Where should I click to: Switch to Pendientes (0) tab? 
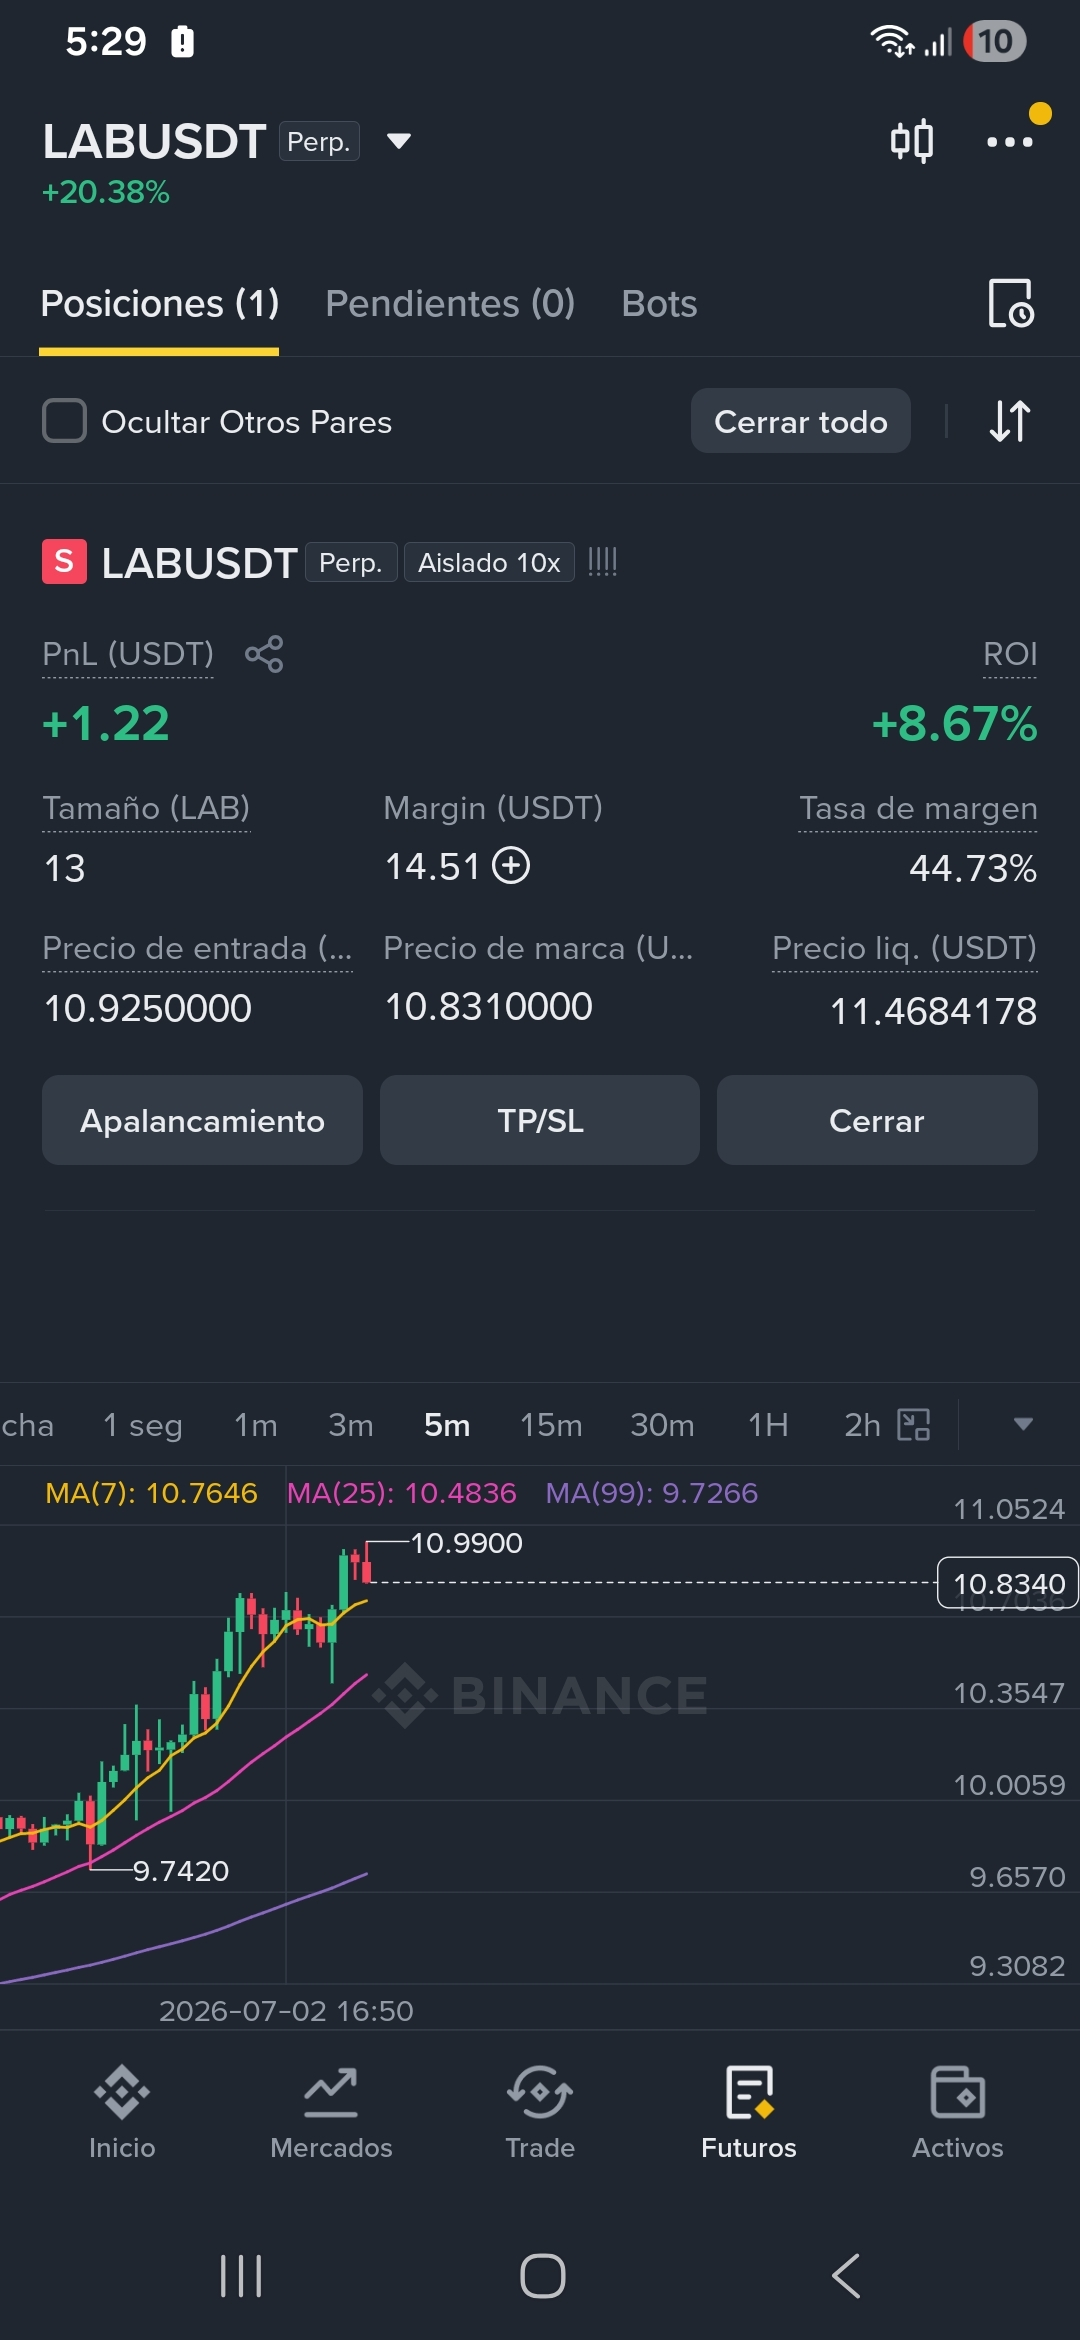pos(450,303)
